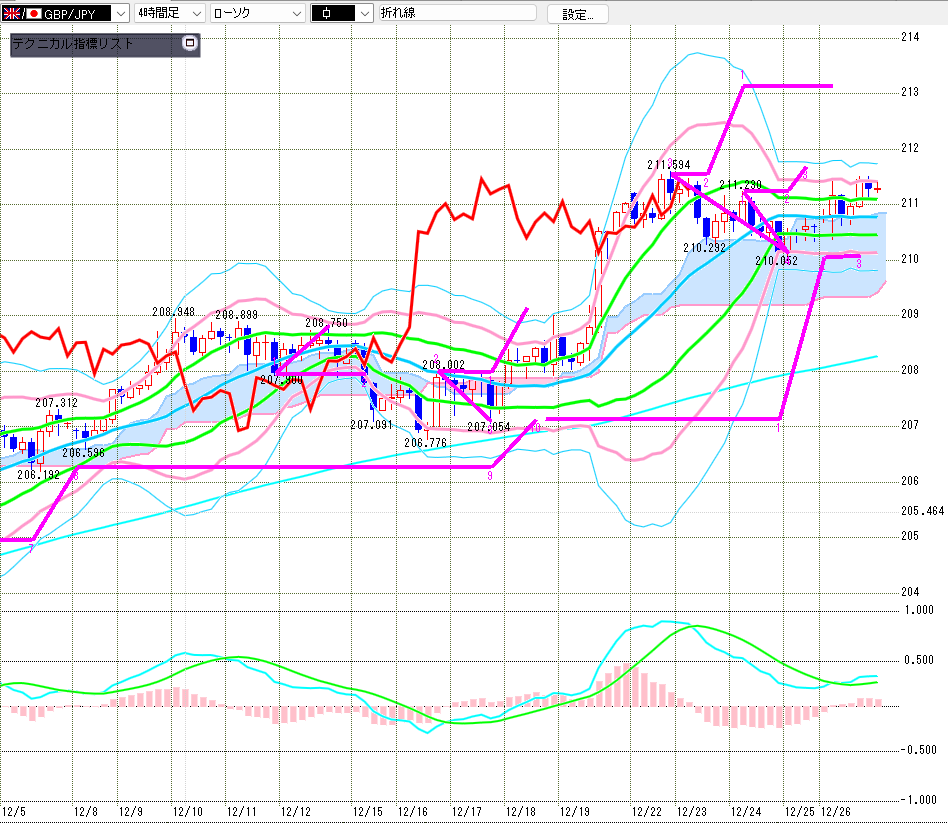Select the 211.594 high price label

(x=668, y=165)
